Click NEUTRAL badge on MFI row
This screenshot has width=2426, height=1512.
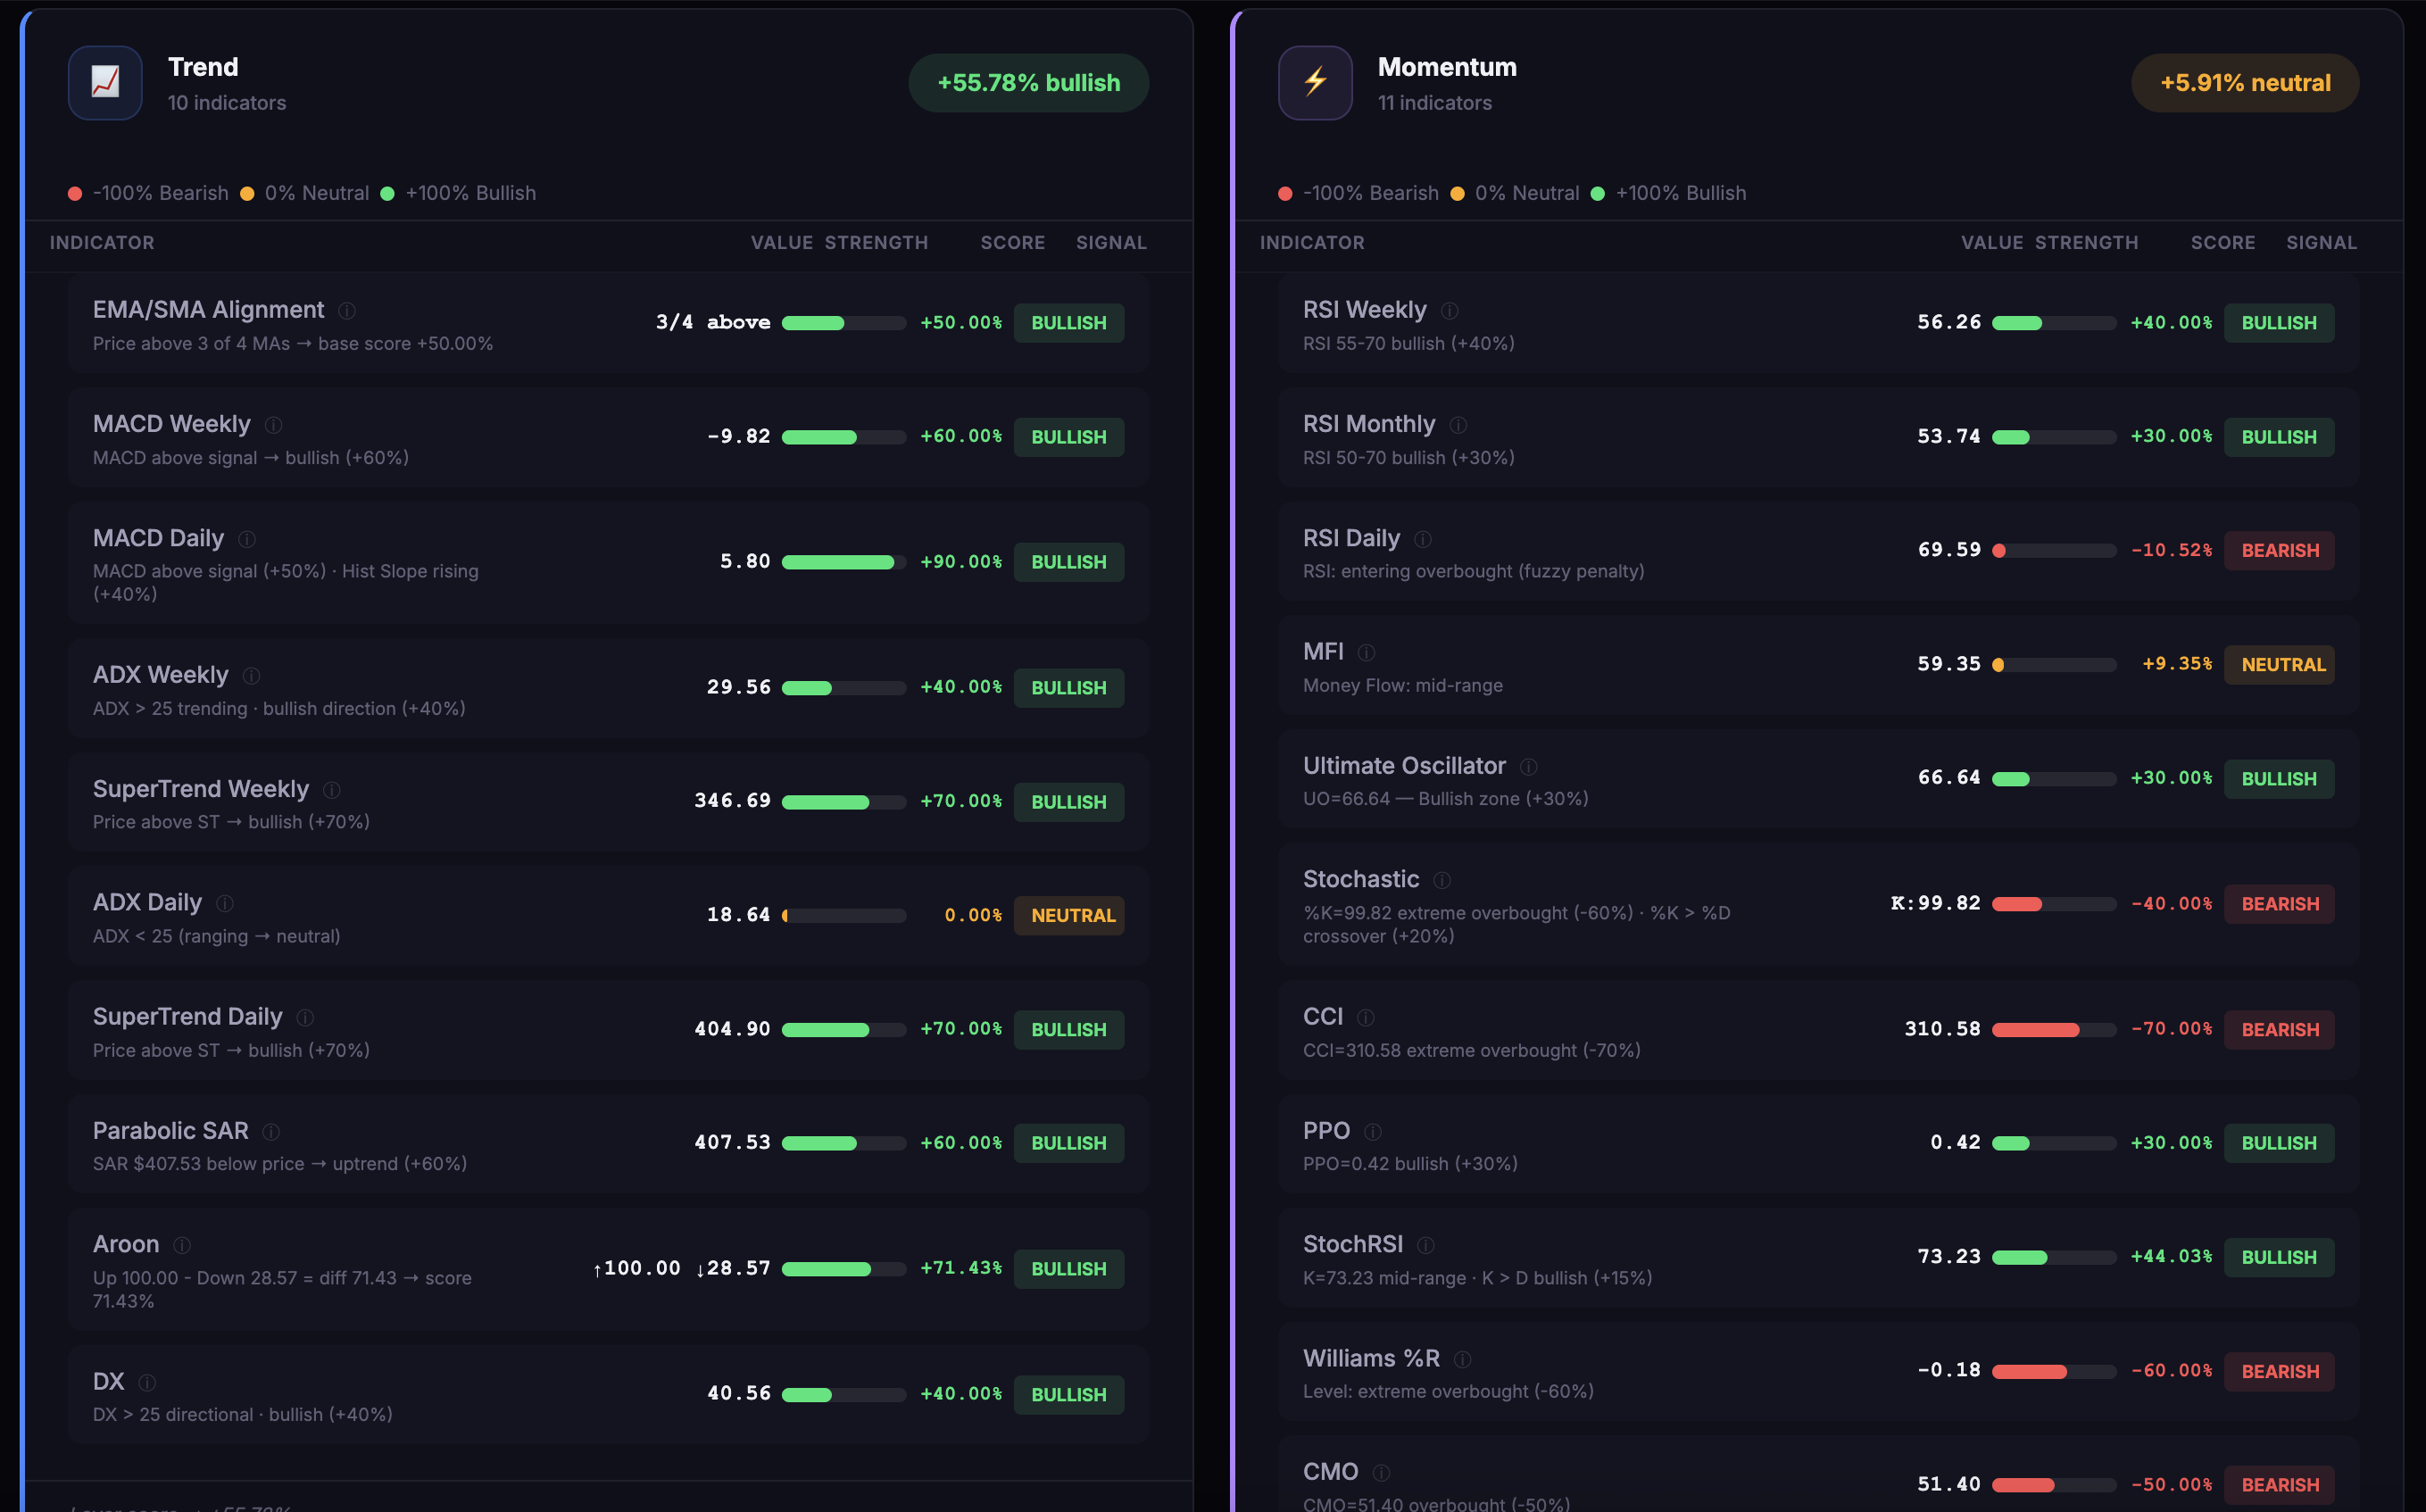pos(2279,664)
